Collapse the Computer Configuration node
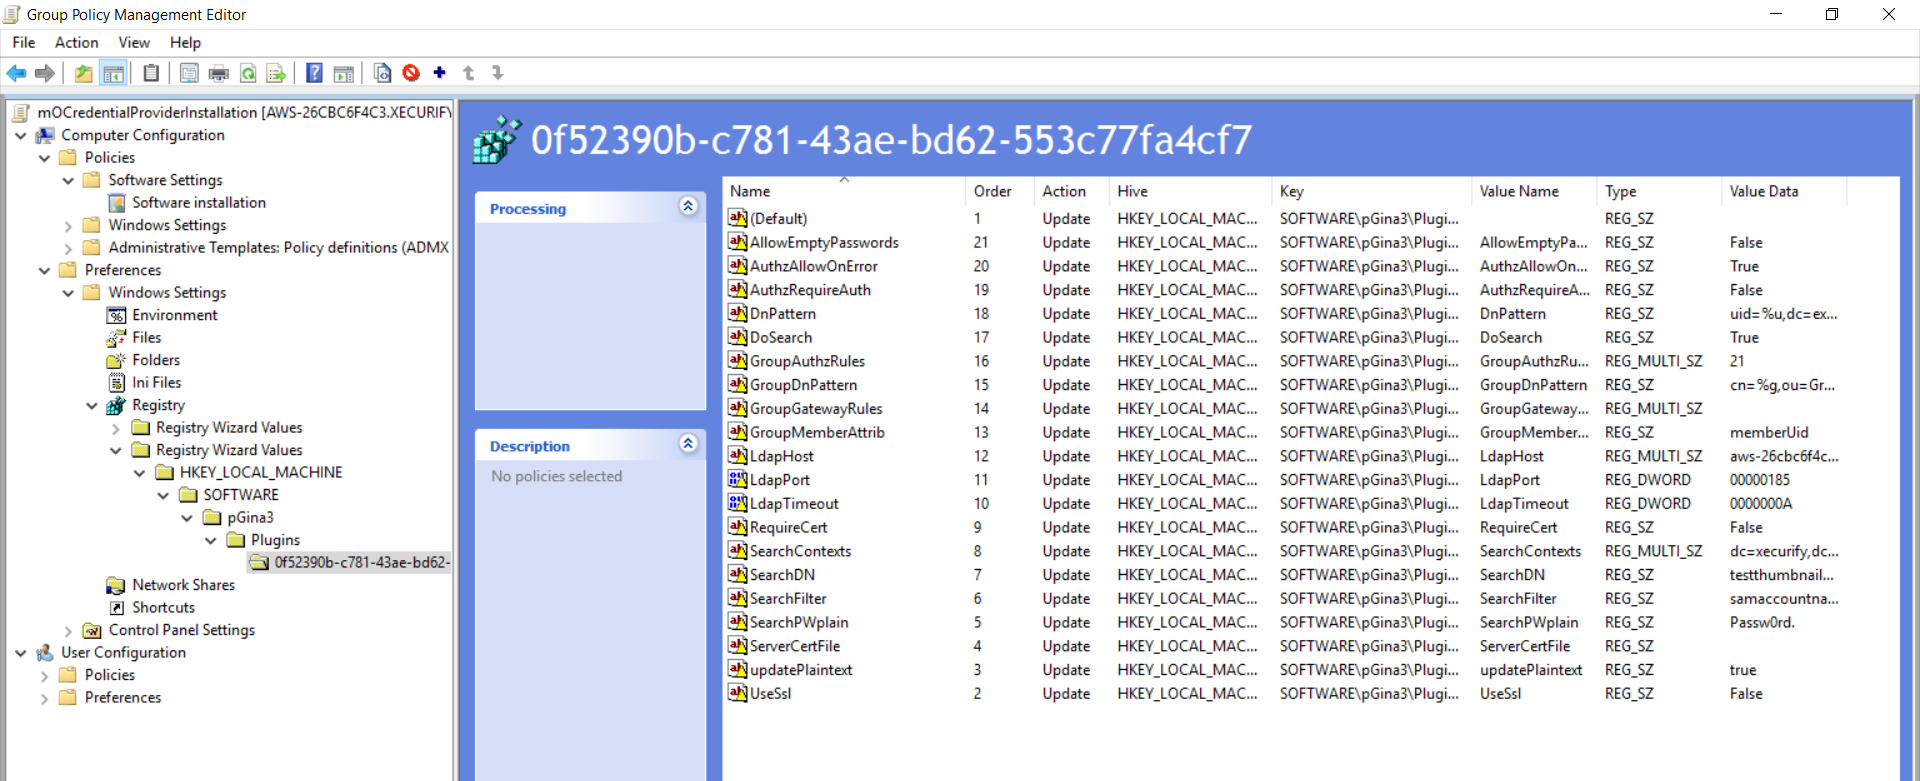 (x=21, y=135)
